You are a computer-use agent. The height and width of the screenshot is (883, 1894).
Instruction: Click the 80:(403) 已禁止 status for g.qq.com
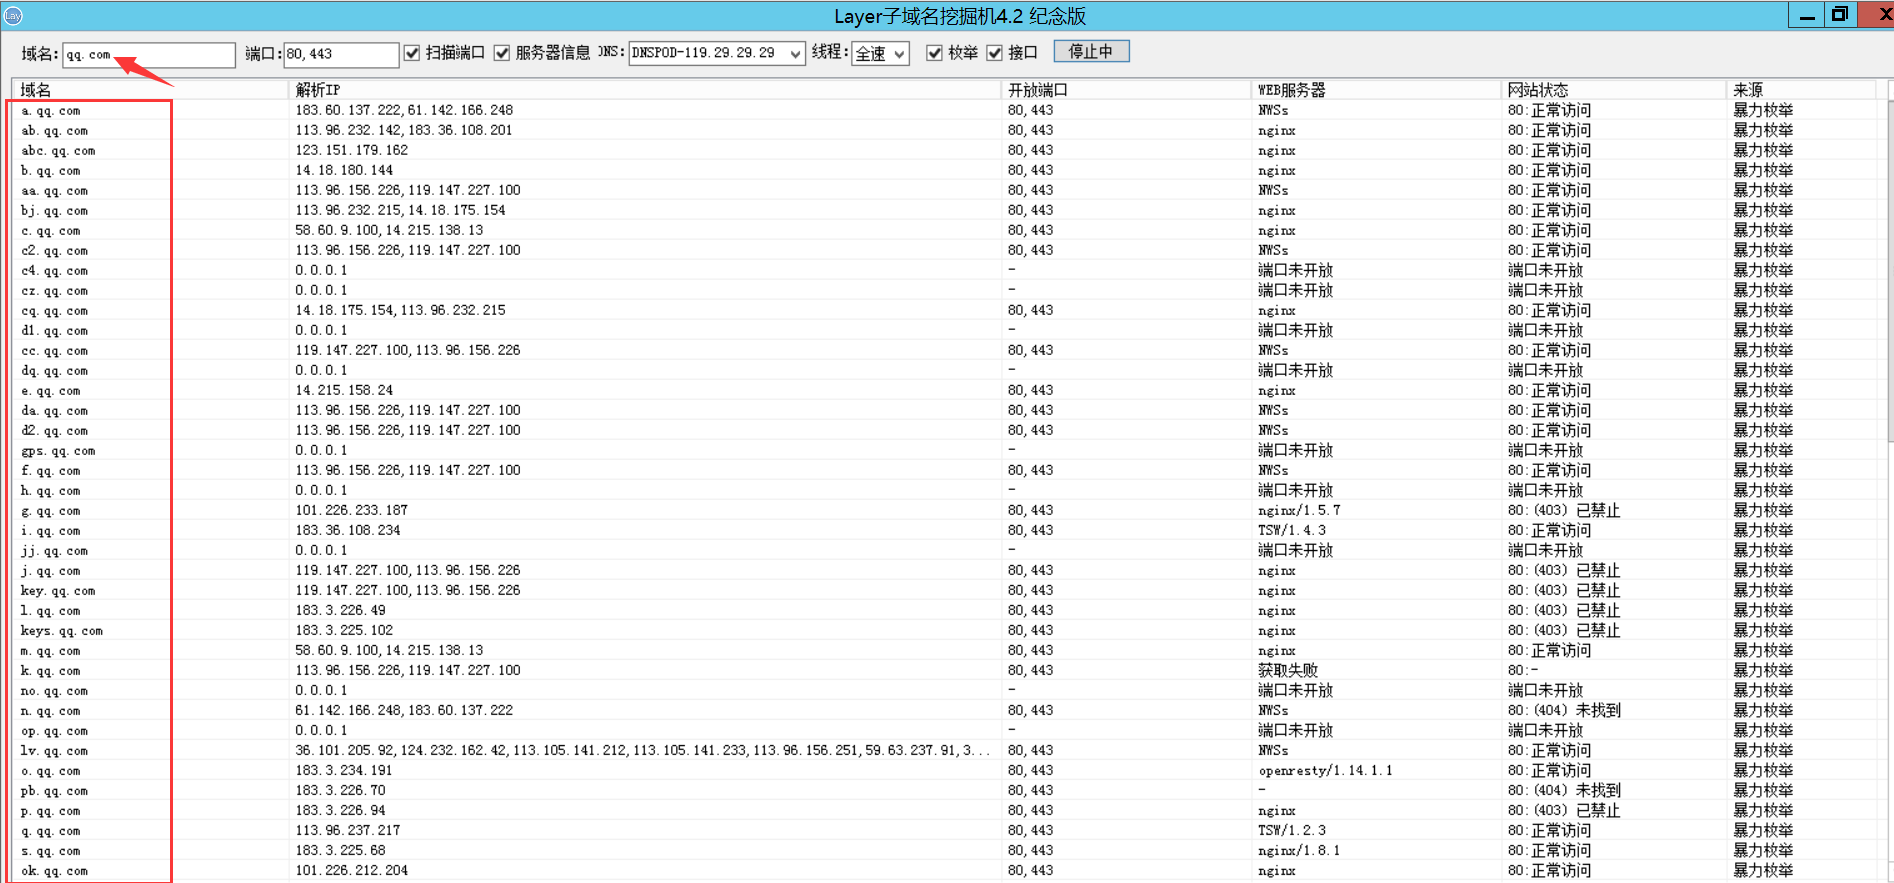[1564, 510]
